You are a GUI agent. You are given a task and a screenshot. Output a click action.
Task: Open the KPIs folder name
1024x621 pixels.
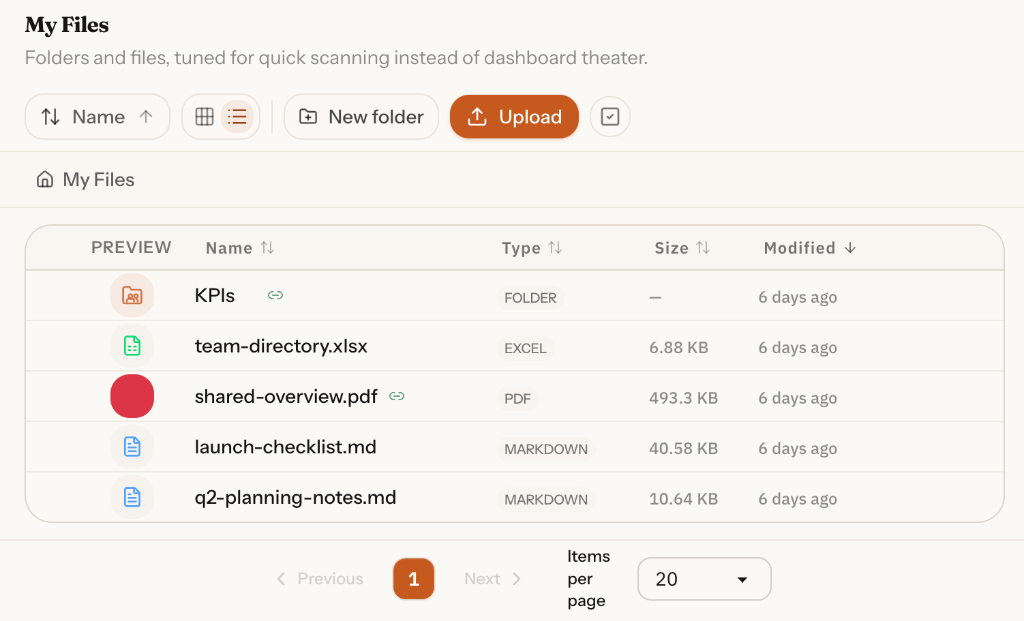[215, 295]
